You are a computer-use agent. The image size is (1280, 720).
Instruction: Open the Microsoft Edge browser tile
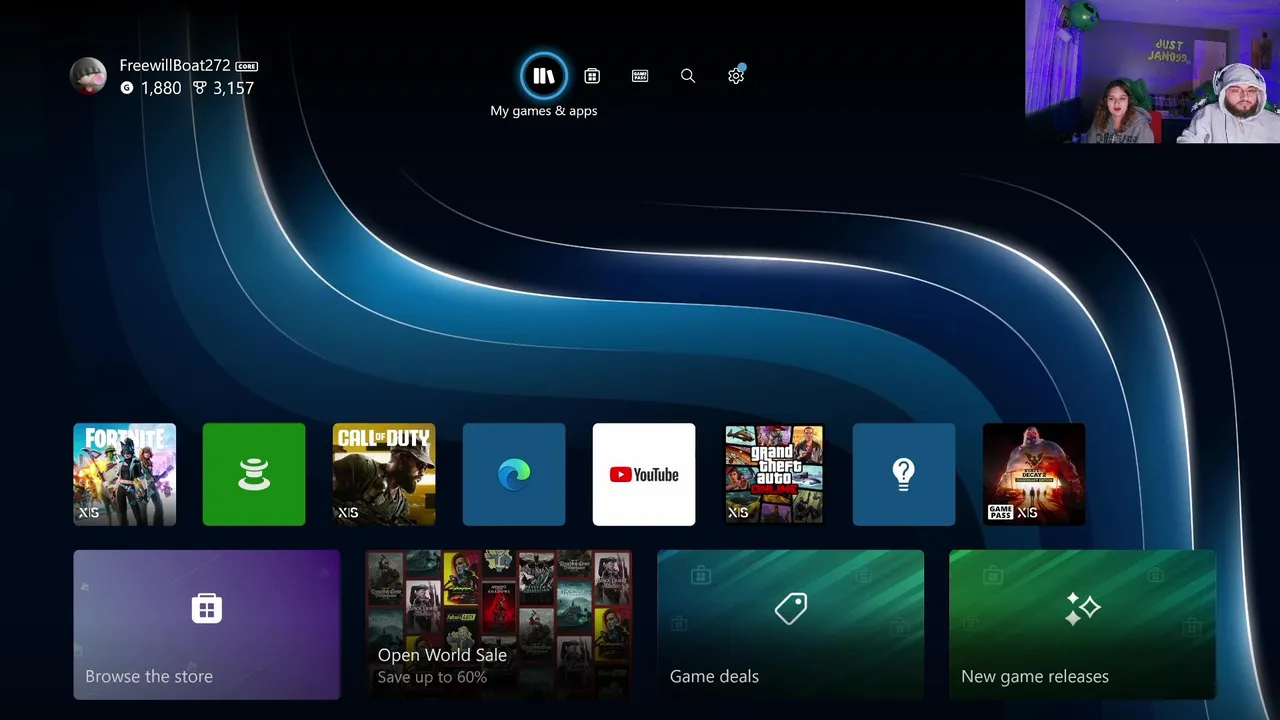click(514, 474)
